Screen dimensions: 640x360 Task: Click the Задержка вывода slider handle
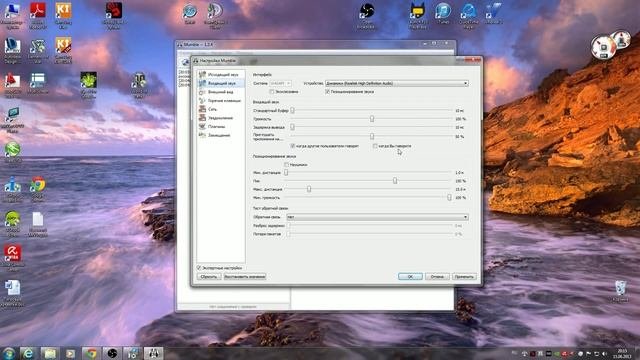(292, 127)
